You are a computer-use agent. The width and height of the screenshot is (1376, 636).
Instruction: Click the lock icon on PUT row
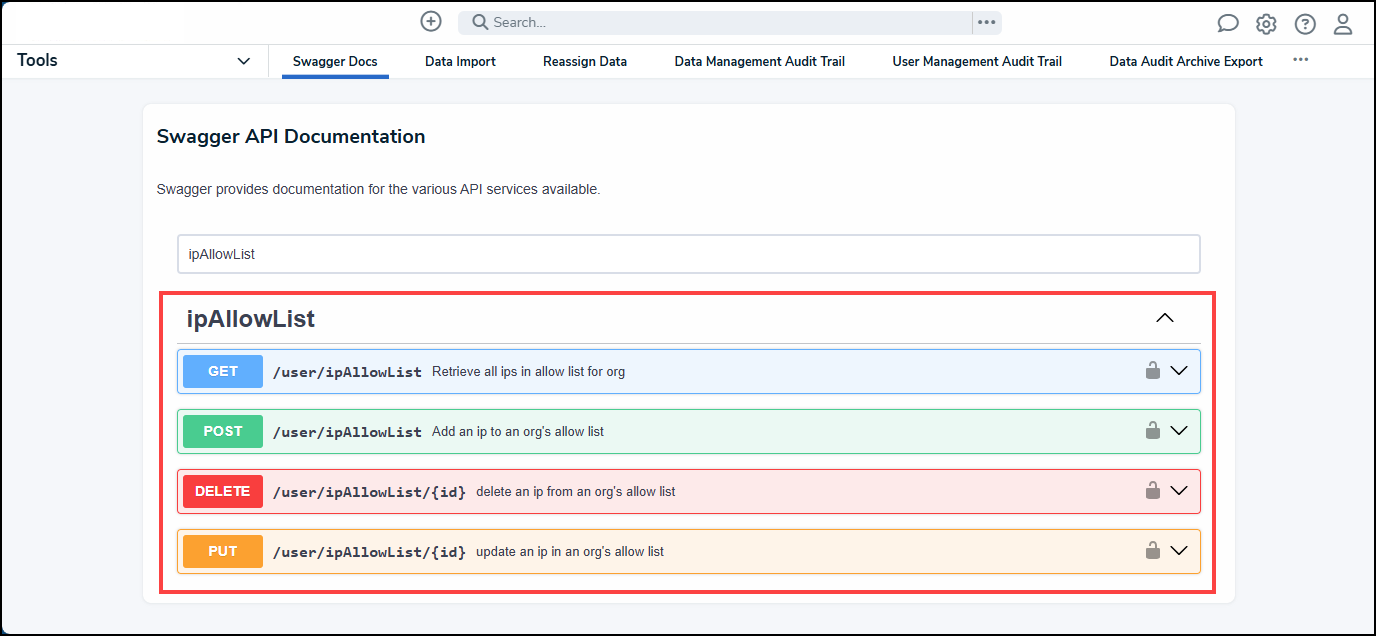point(1152,550)
